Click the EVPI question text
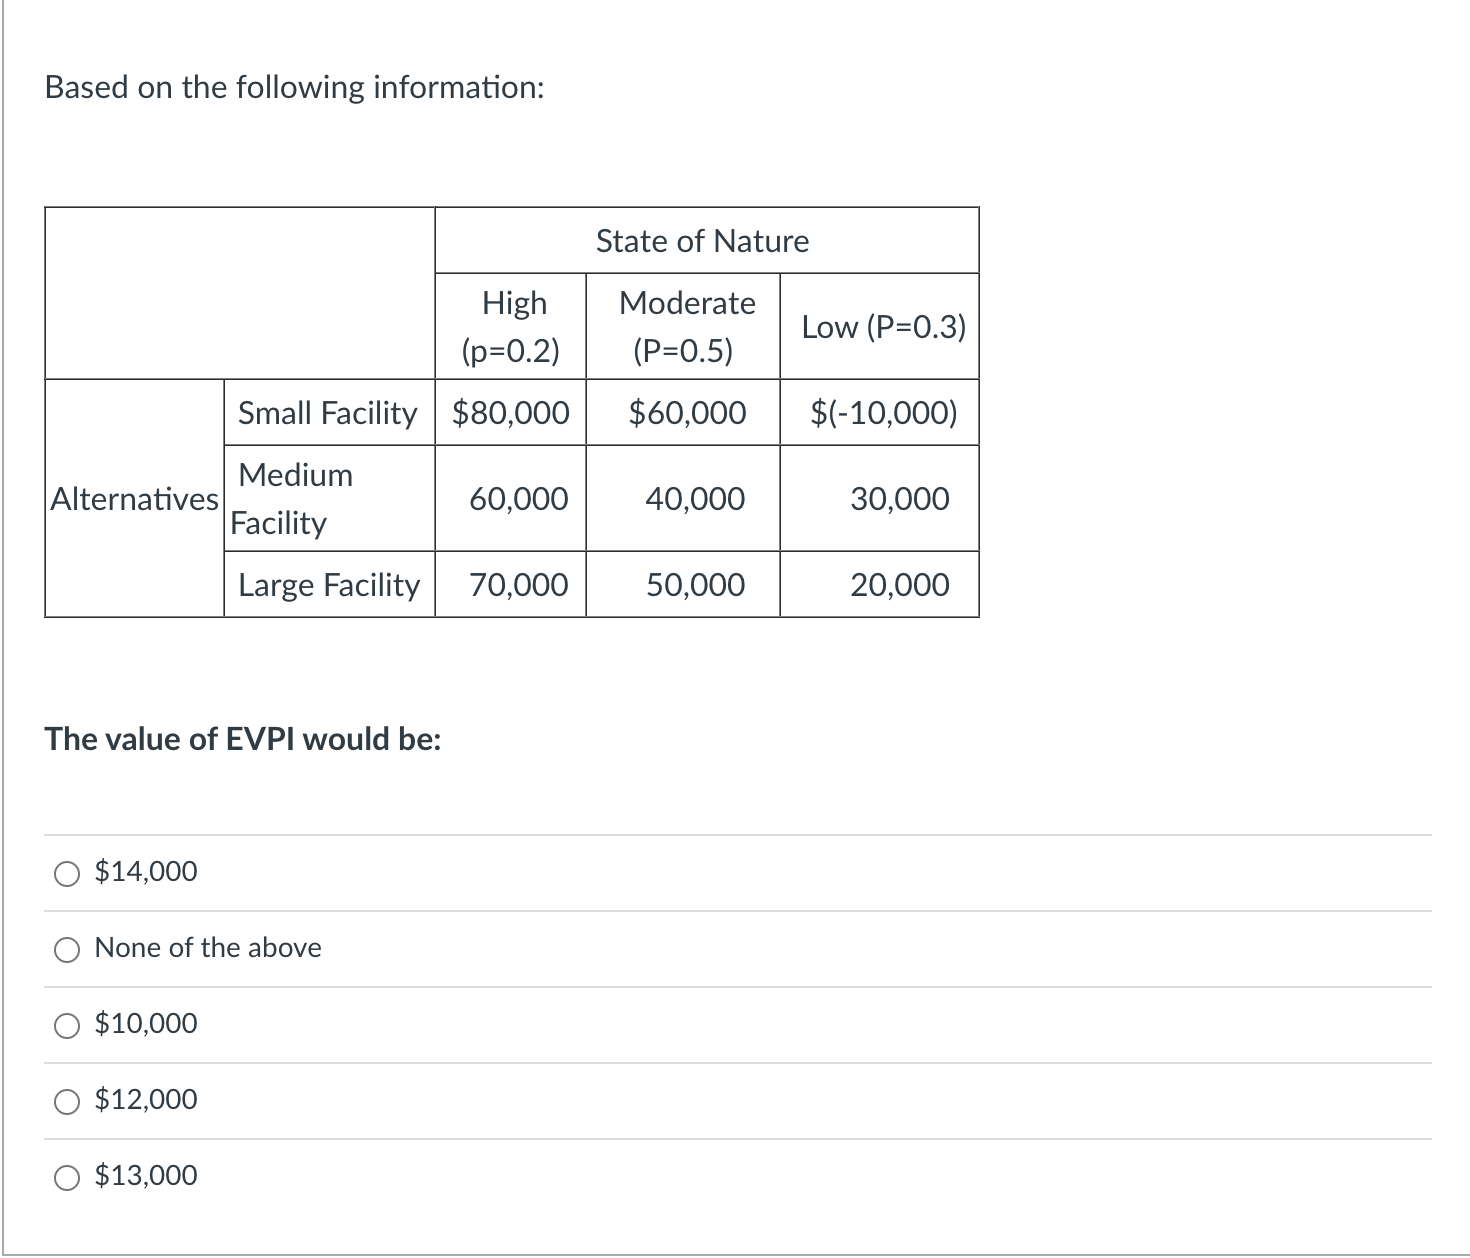This screenshot has height=1258, width=1470. click(243, 739)
